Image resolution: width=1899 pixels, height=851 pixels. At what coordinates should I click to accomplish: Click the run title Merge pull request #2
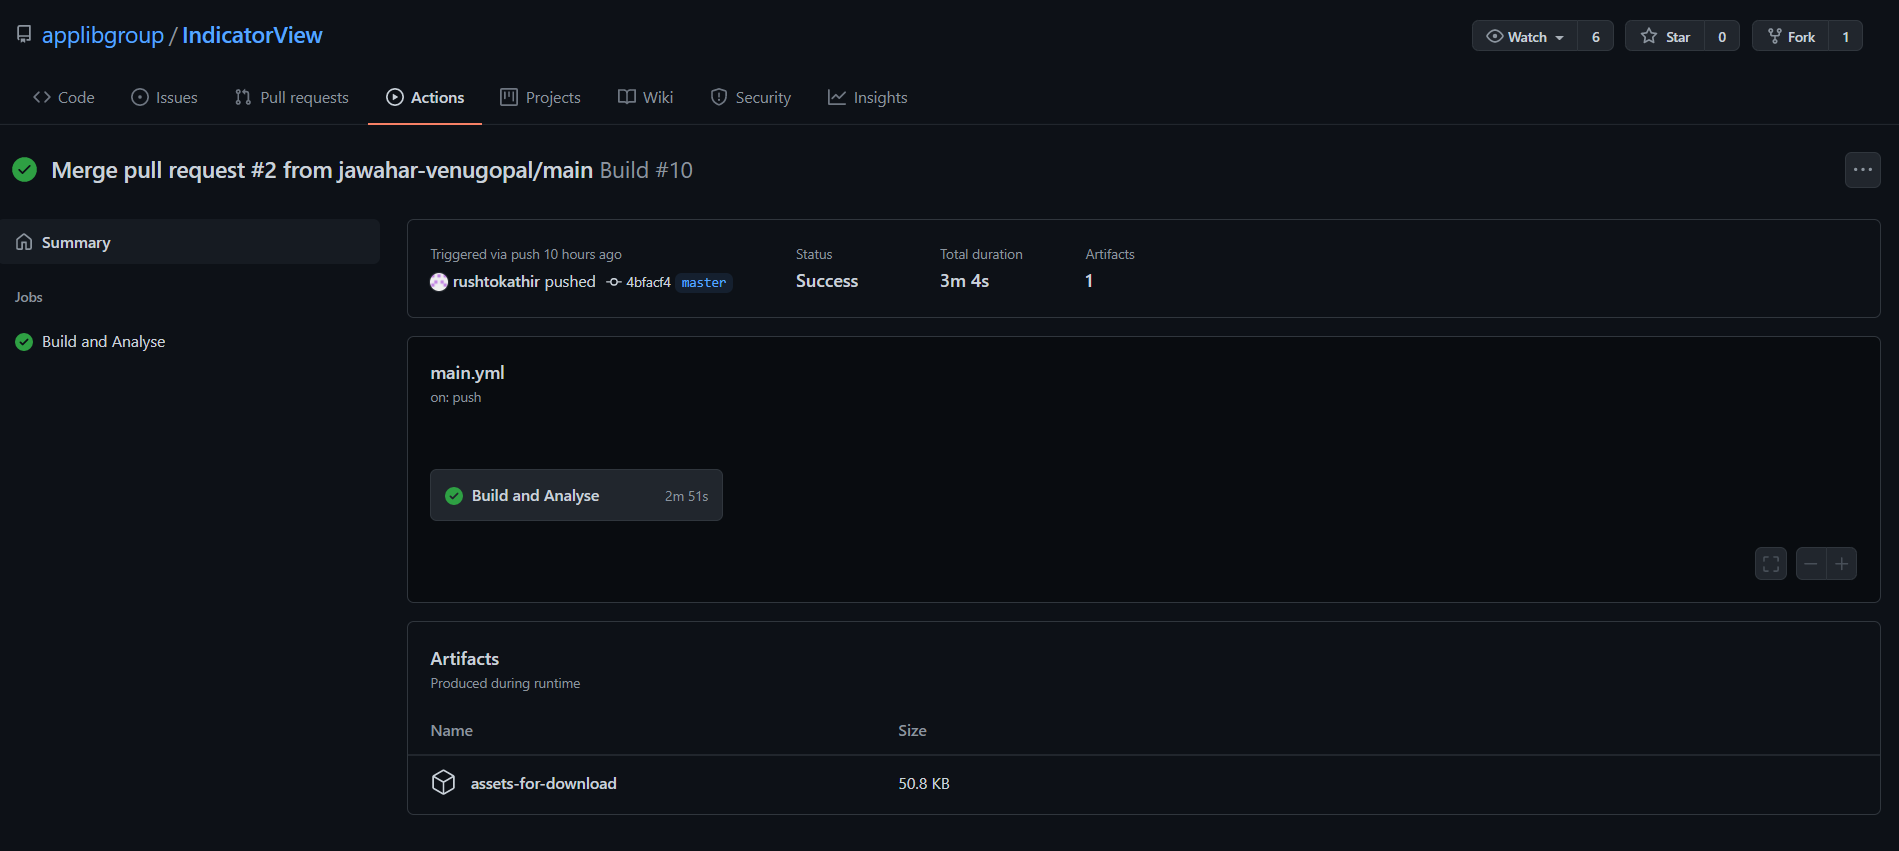pyautogui.click(x=322, y=170)
